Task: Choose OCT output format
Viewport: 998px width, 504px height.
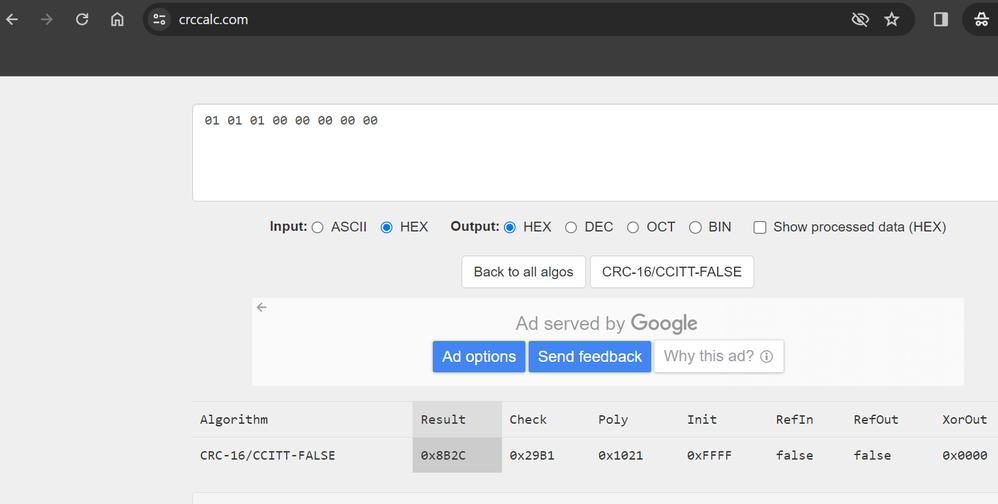Action: [633, 227]
